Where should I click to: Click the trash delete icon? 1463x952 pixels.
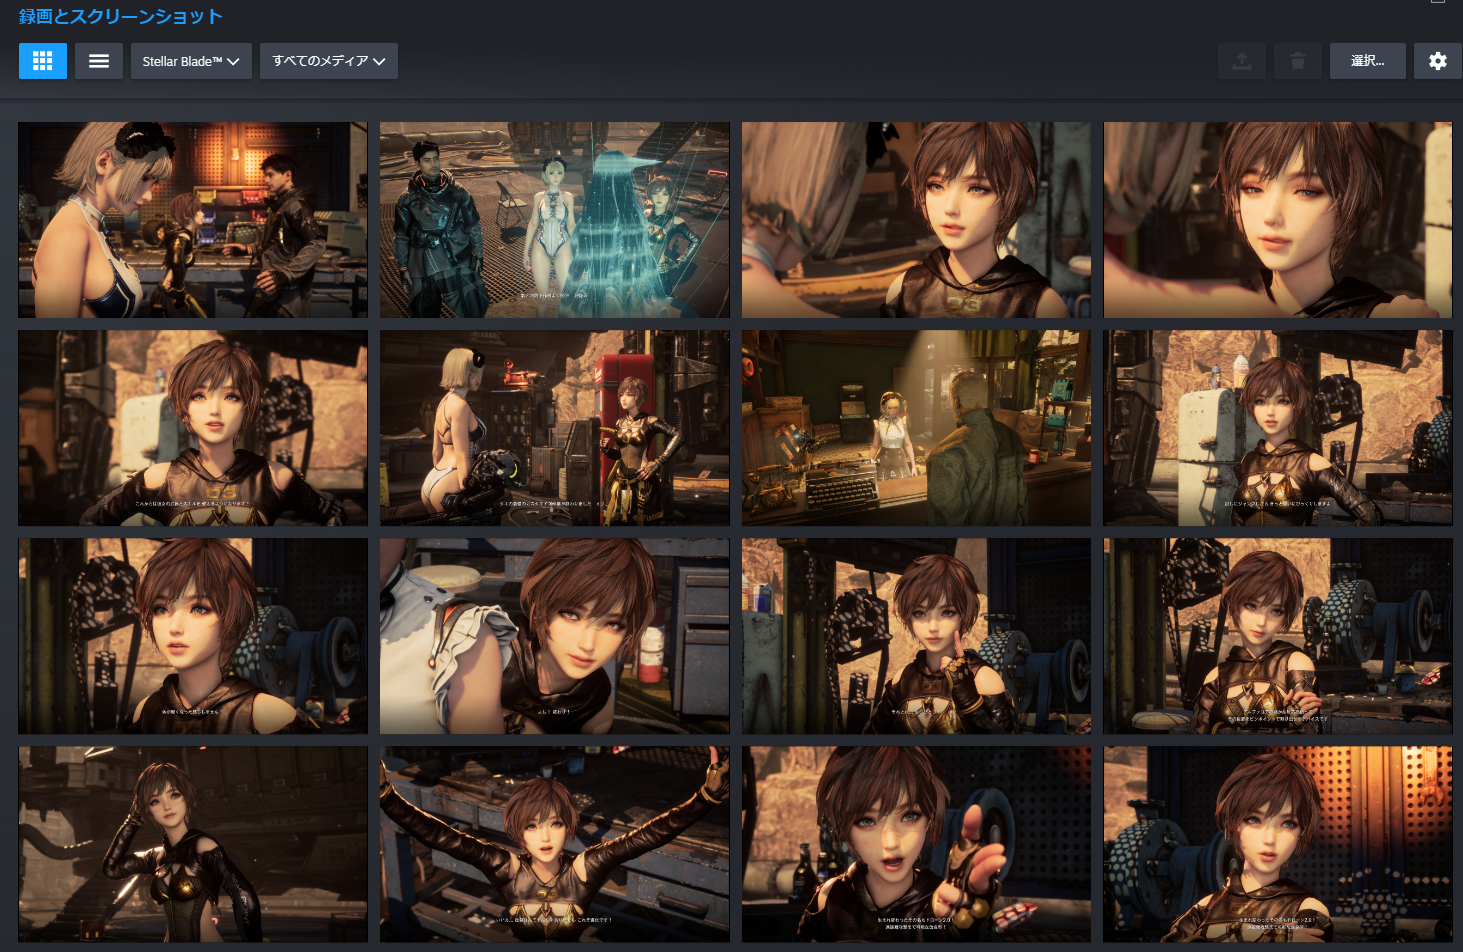point(1298,61)
